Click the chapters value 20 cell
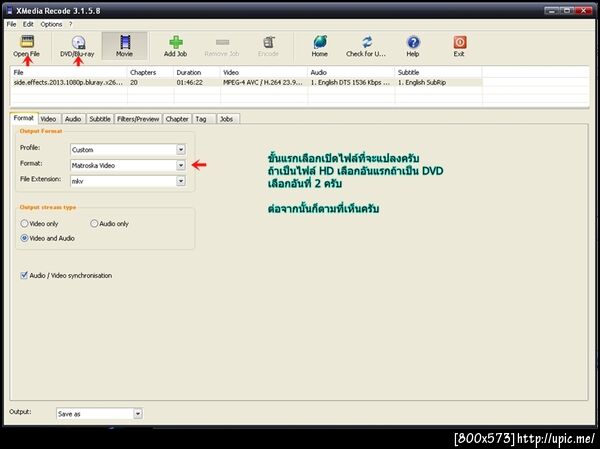This screenshot has height=449, width=600. [150, 82]
